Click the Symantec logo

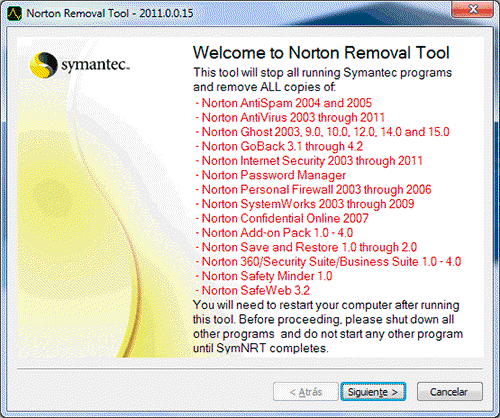coord(79,65)
